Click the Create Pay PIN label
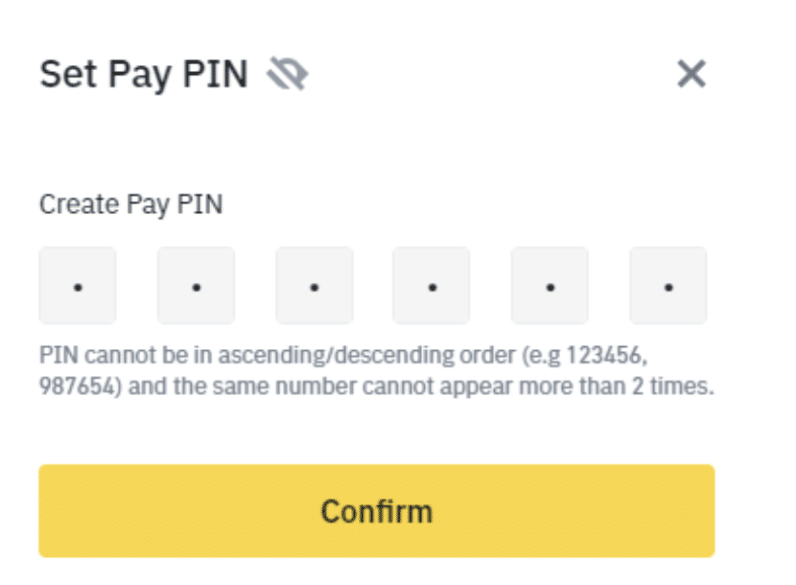The height and width of the screenshot is (585, 796). [131, 204]
